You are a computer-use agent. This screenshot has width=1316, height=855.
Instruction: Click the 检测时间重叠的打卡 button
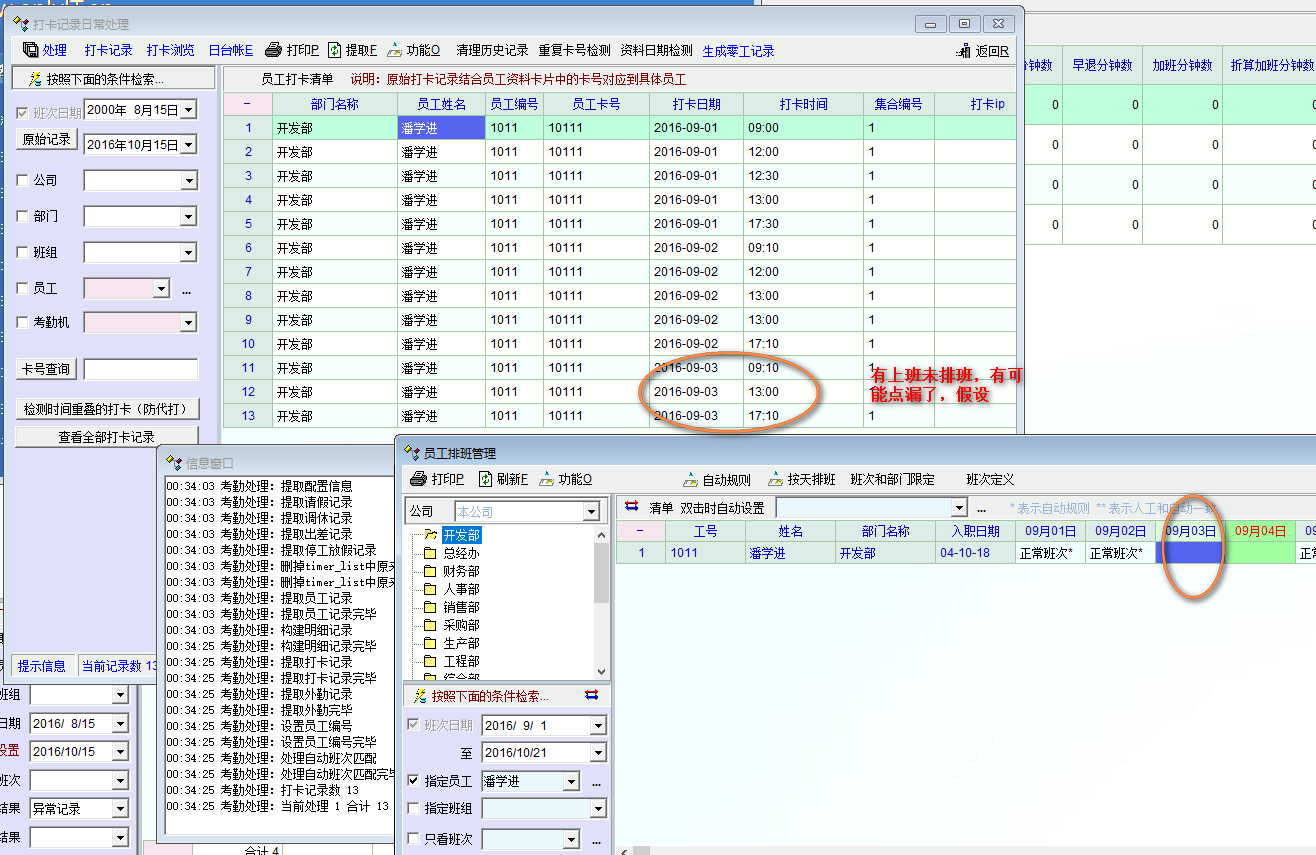tap(106, 409)
